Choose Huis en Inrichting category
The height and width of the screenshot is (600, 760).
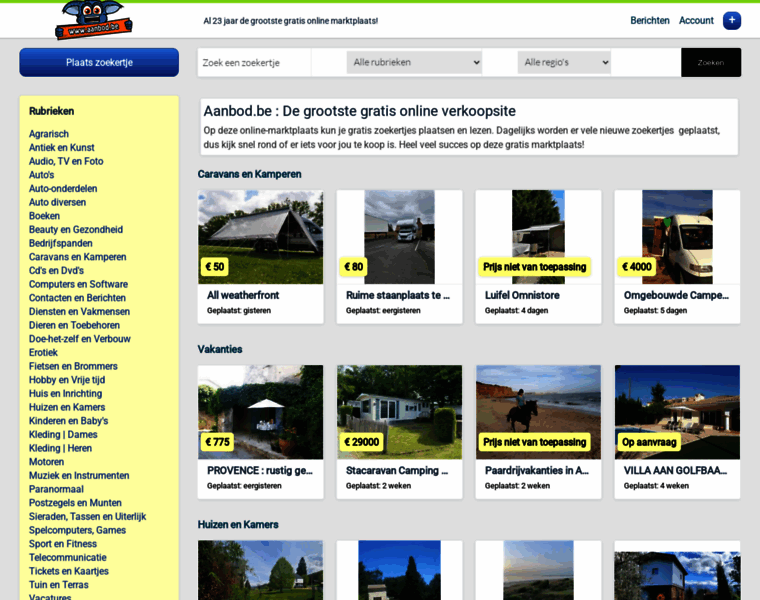[x=65, y=394]
